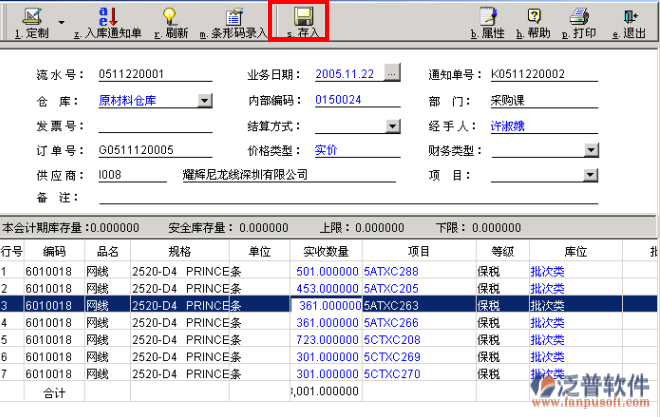Expand the 财务类型 dropdown
660x417 pixels.
(591, 150)
